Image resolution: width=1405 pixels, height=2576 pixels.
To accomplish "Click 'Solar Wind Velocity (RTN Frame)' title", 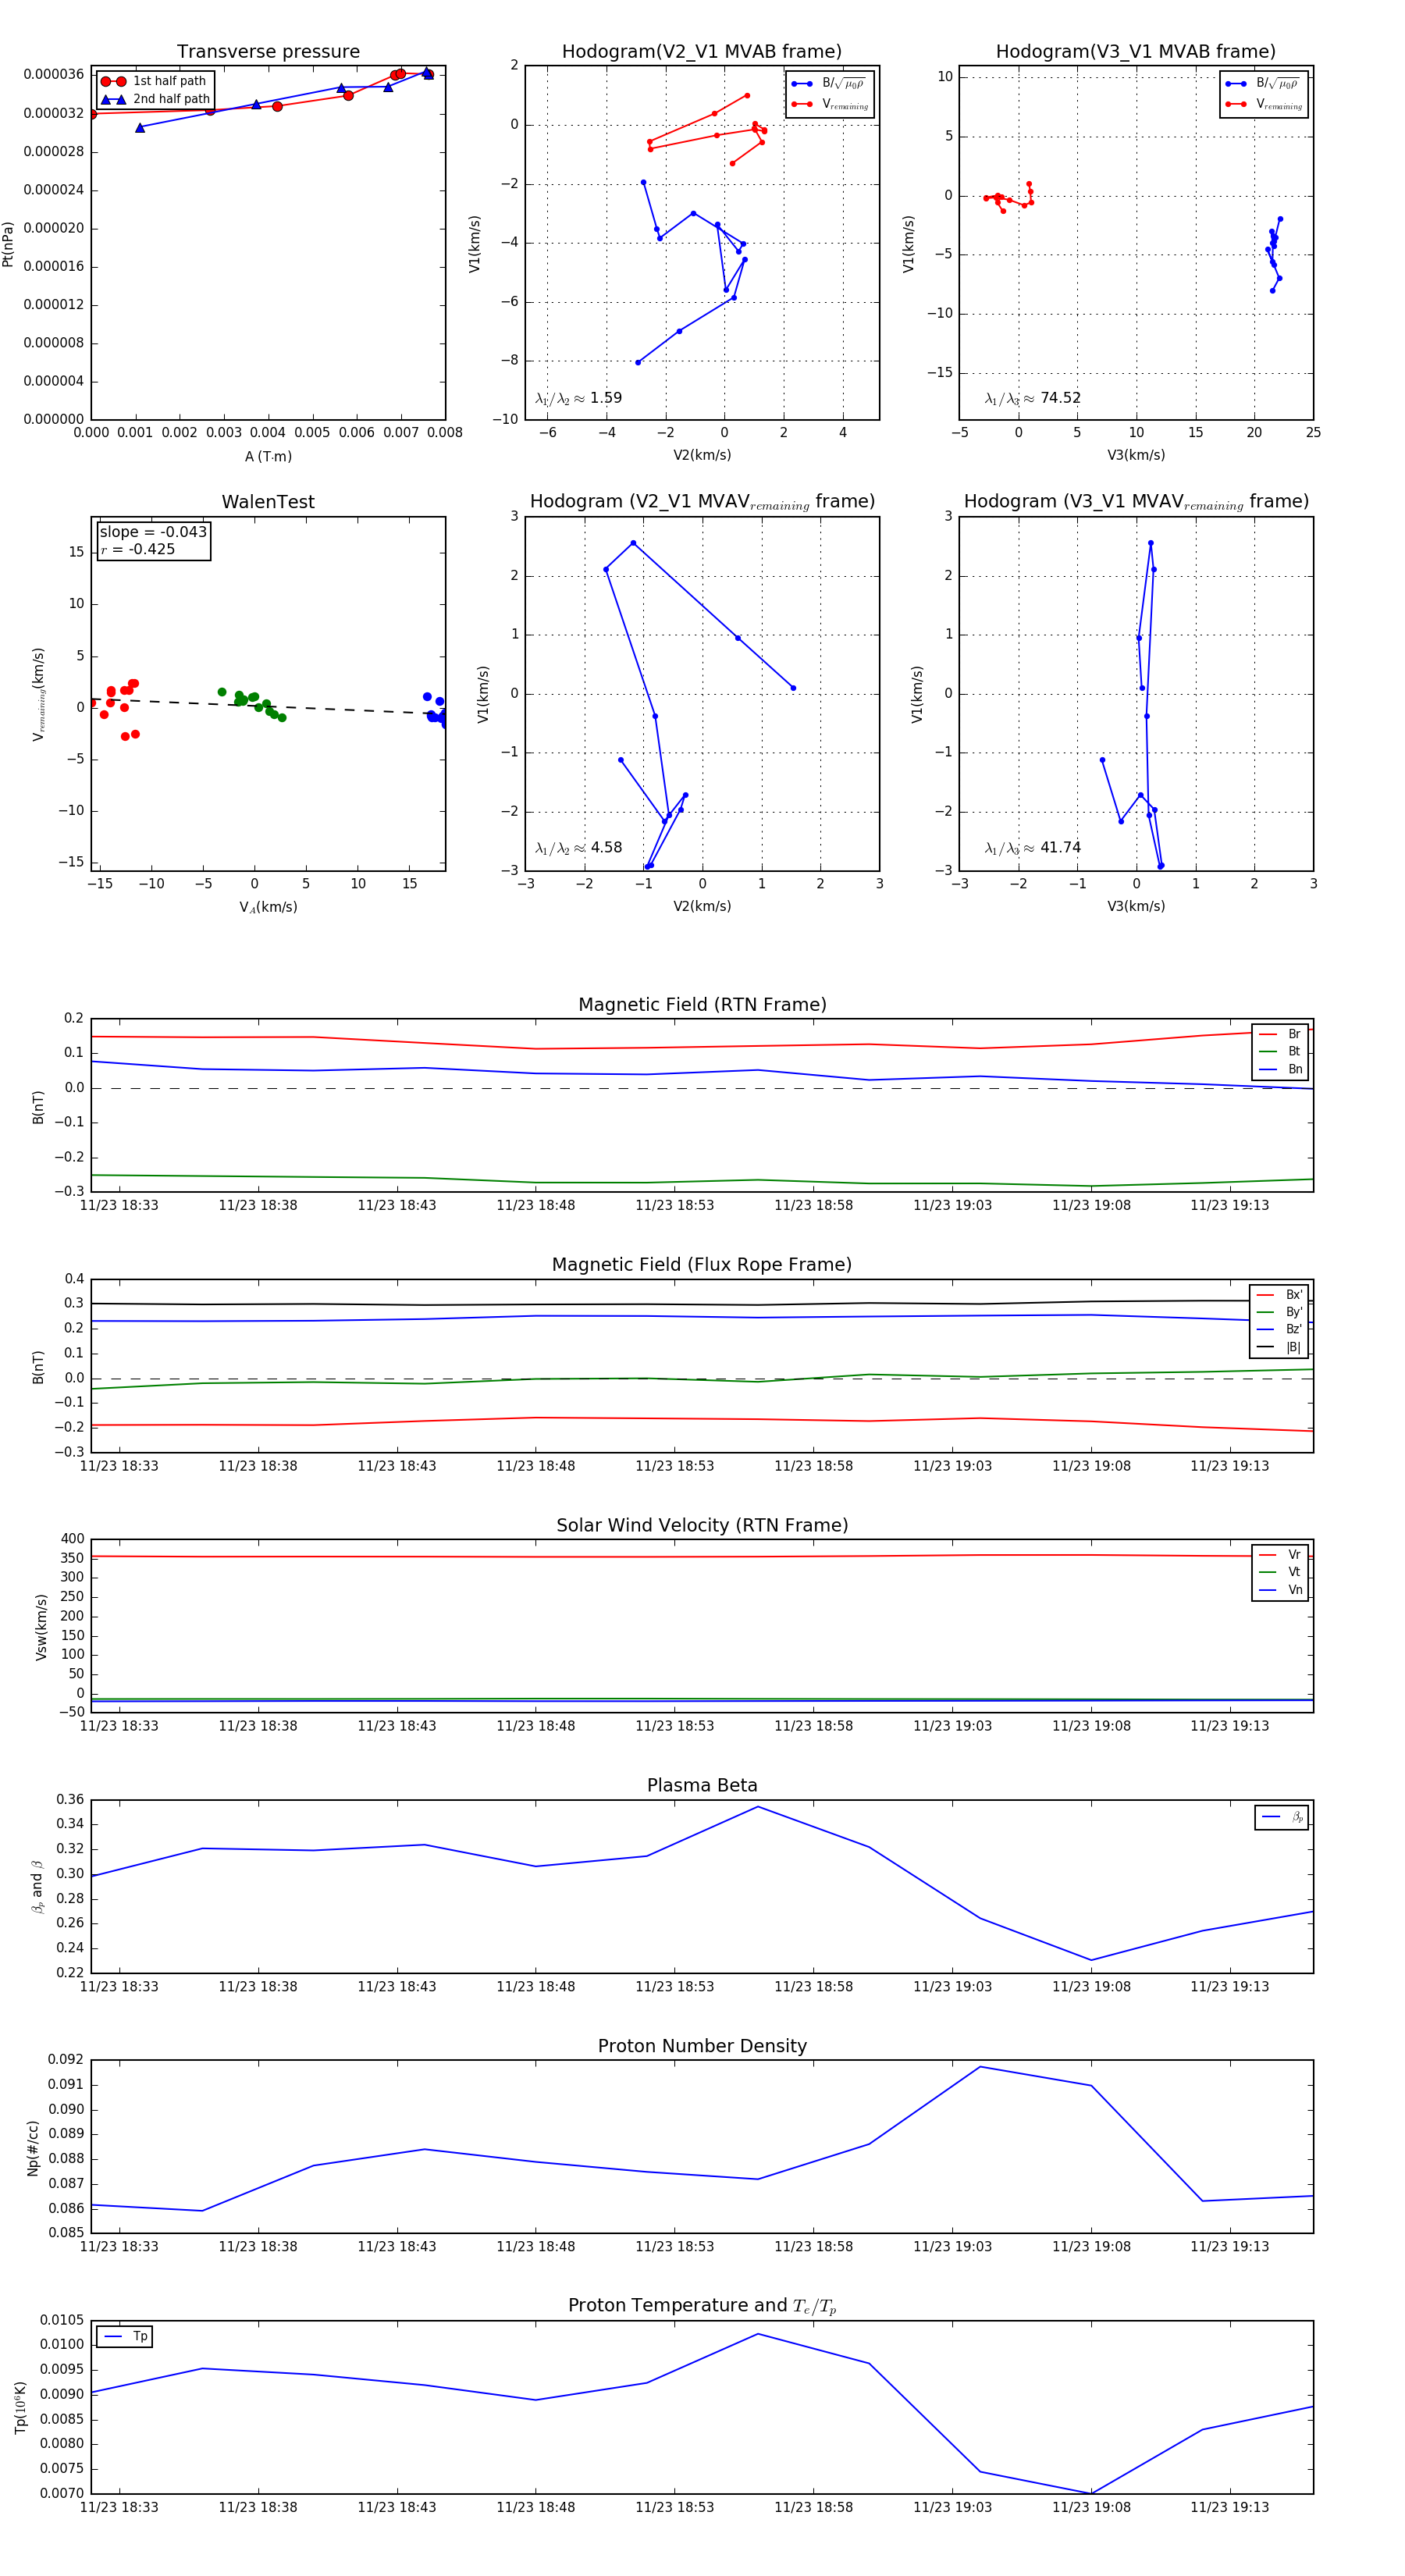I will pyautogui.click(x=702, y=1526).
